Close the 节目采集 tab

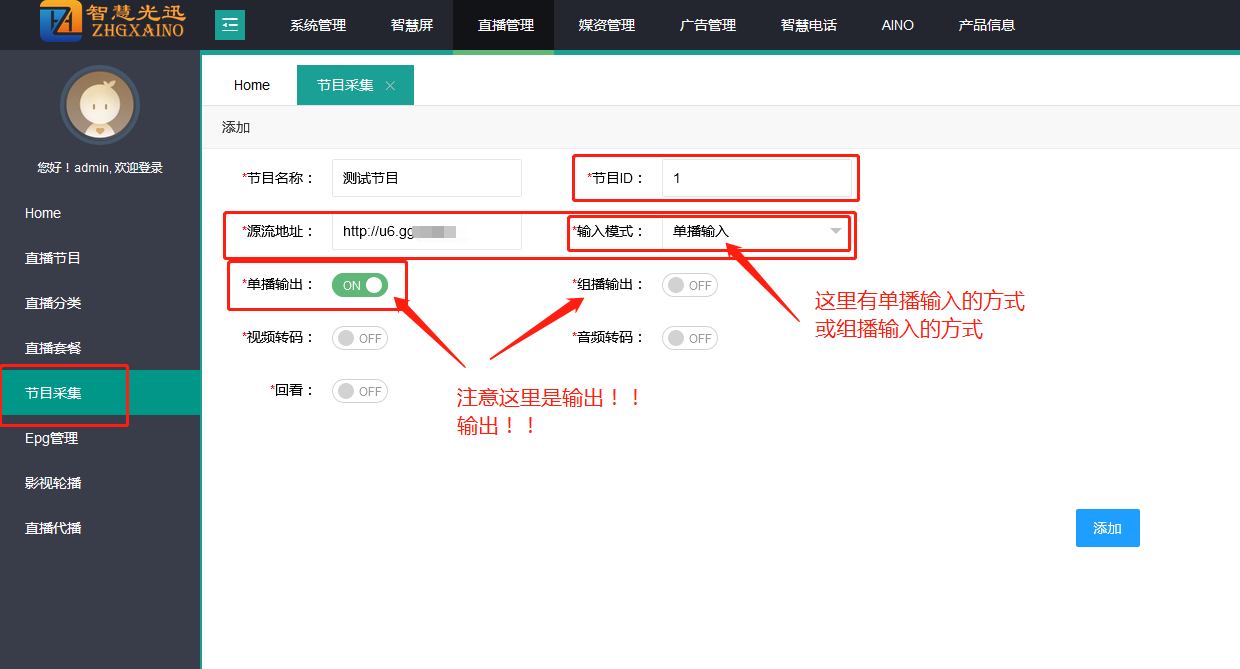pos(390,86)
